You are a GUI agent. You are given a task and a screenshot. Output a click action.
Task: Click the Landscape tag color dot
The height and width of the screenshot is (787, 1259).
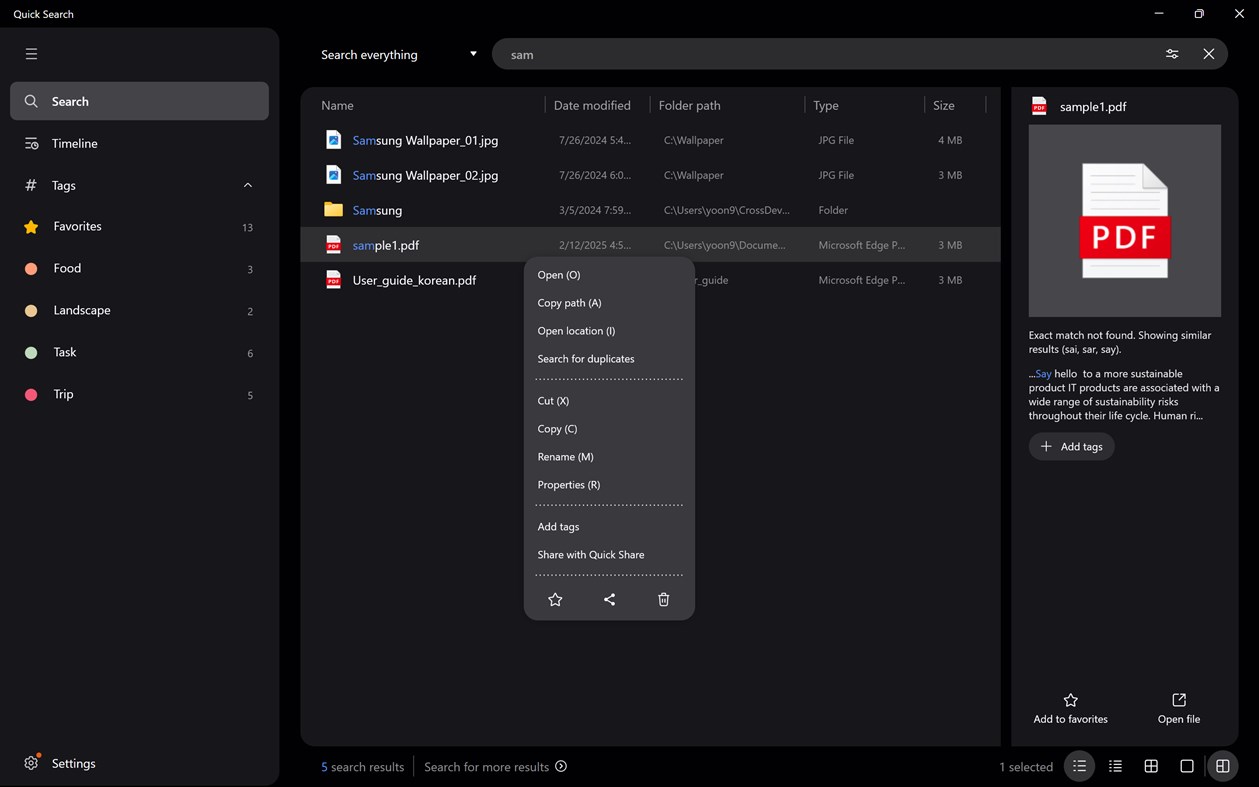[31, 310]
